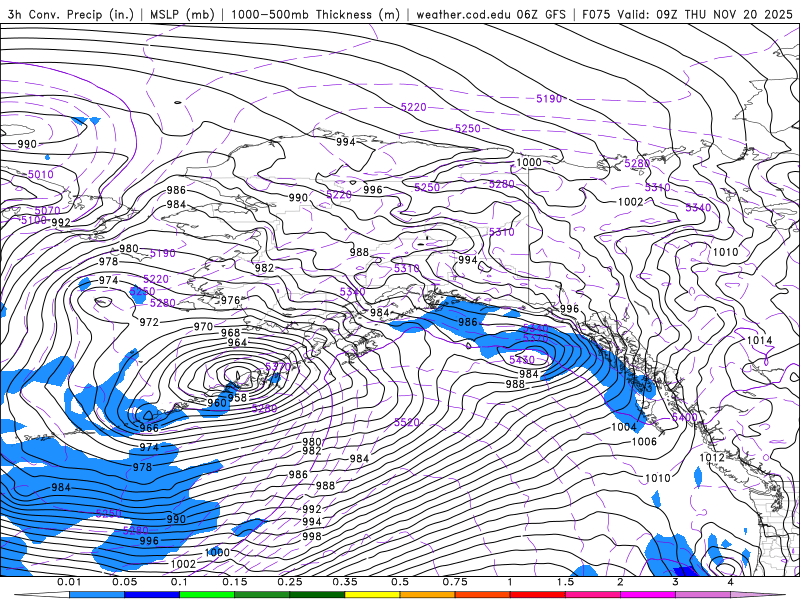Click the '970' isobar label
Viewport: 800px width, 600px height.
tap(203, 327)
